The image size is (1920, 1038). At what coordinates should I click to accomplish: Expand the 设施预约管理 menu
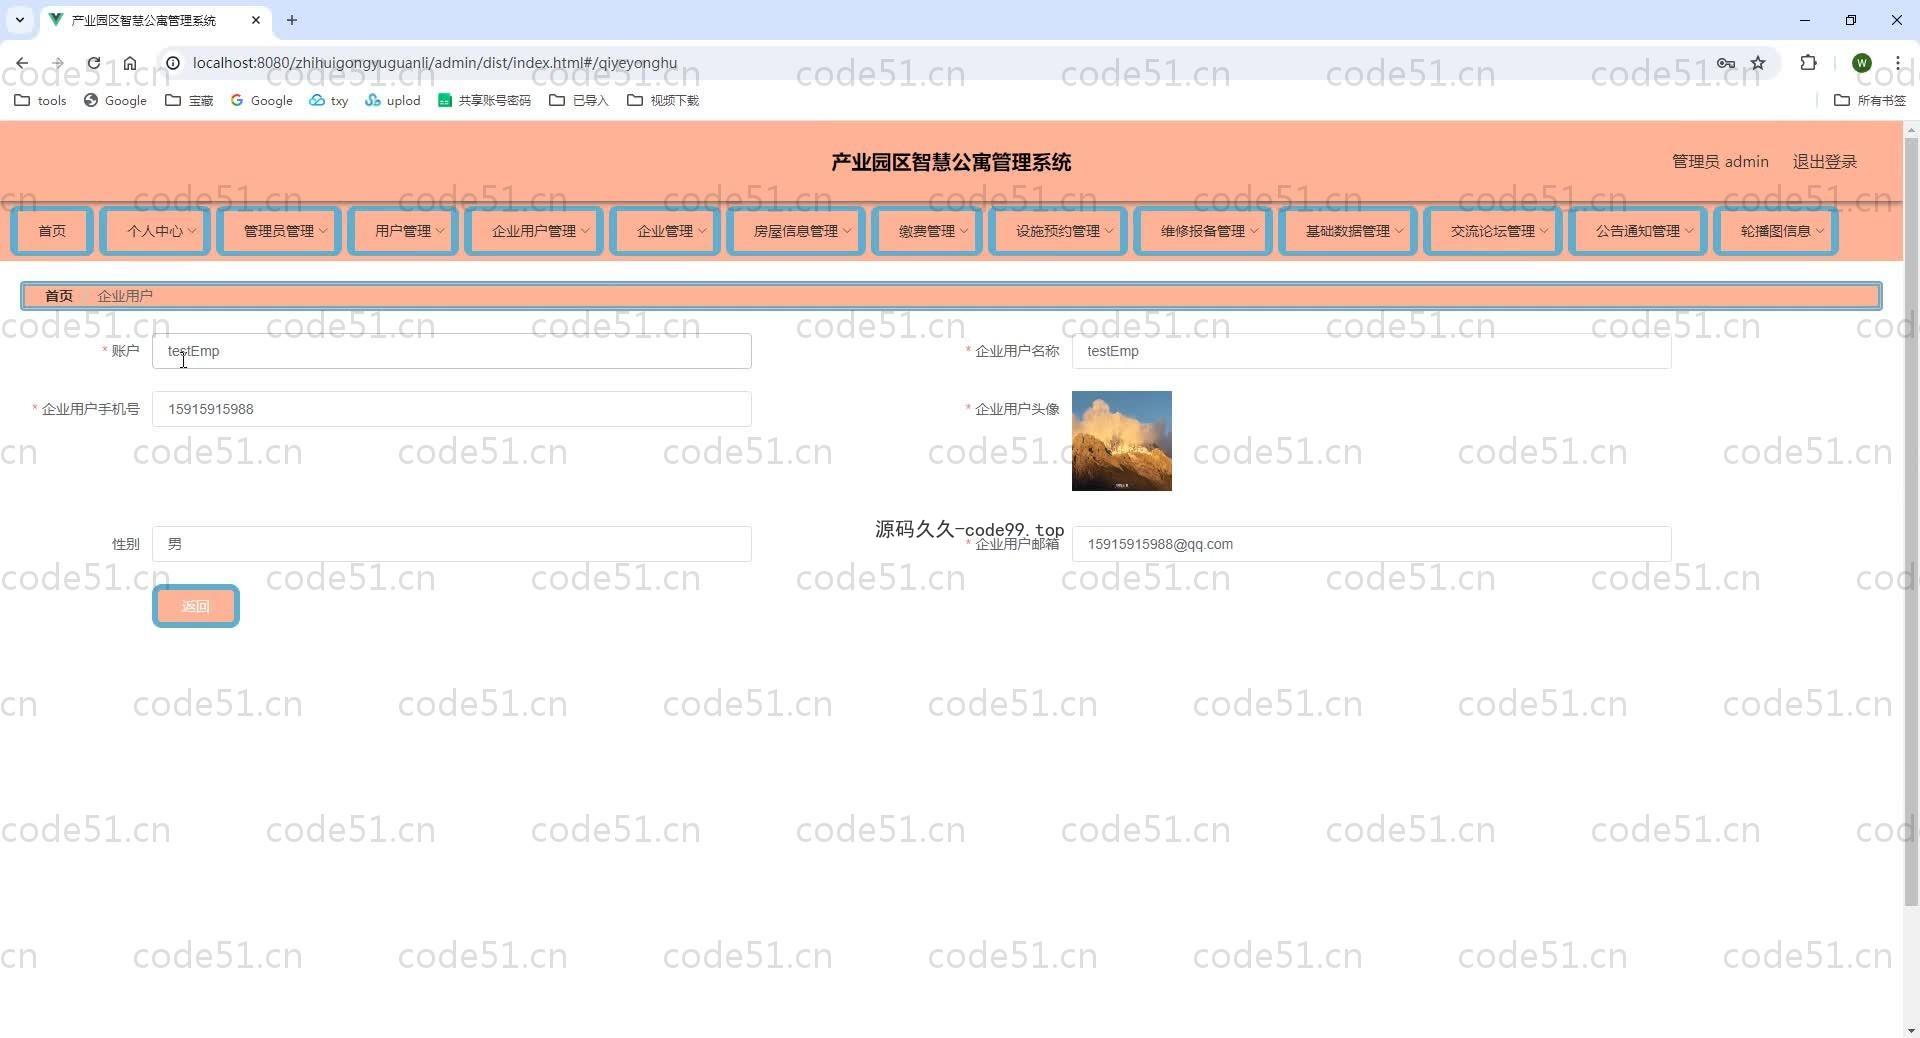pos(1058,231)
